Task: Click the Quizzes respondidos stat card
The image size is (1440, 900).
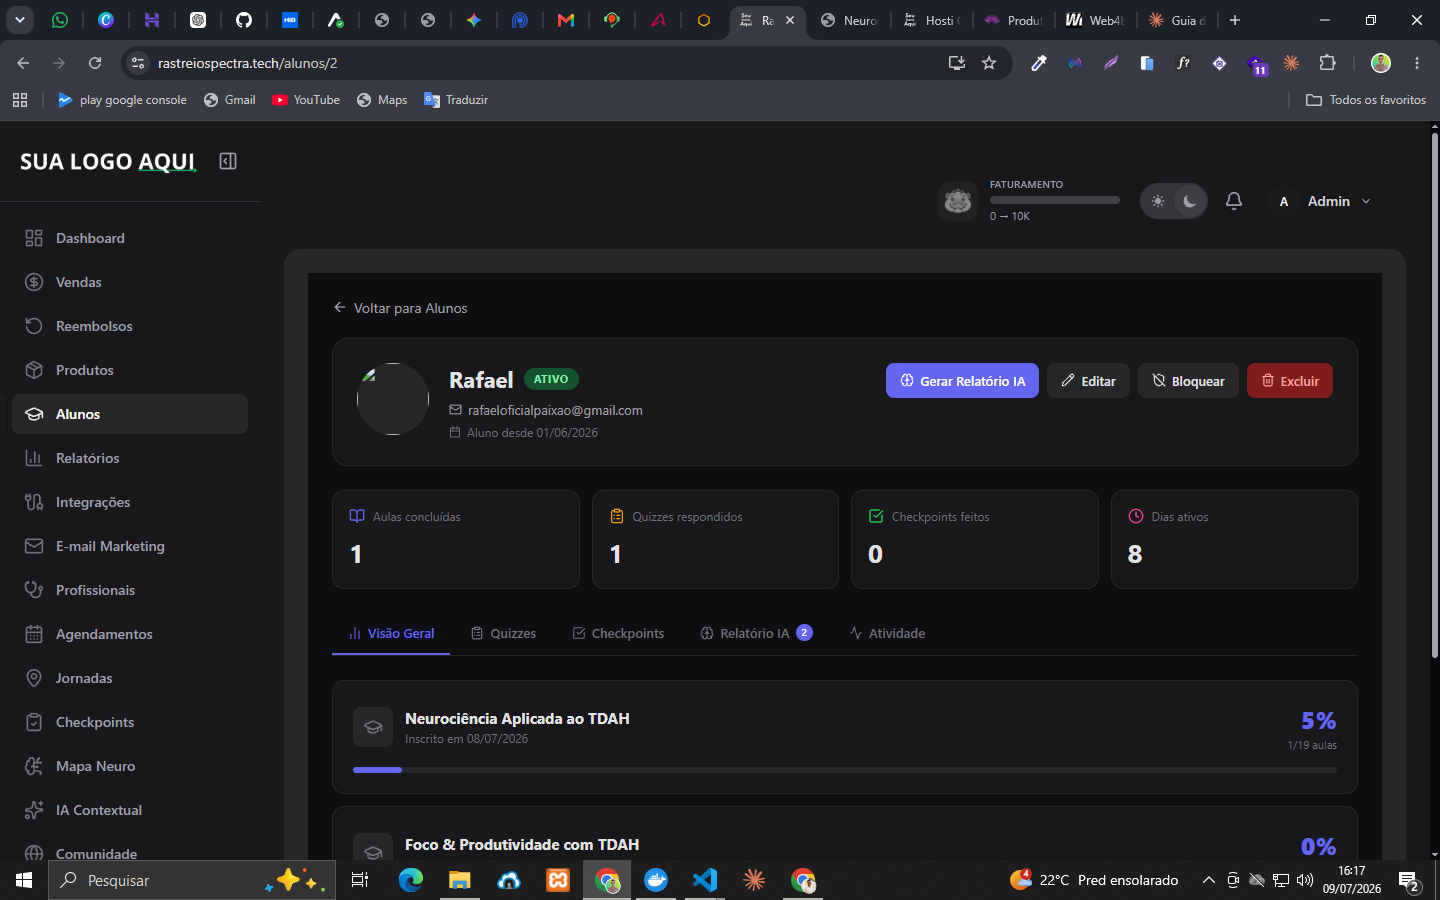Action: click(715, 539)
